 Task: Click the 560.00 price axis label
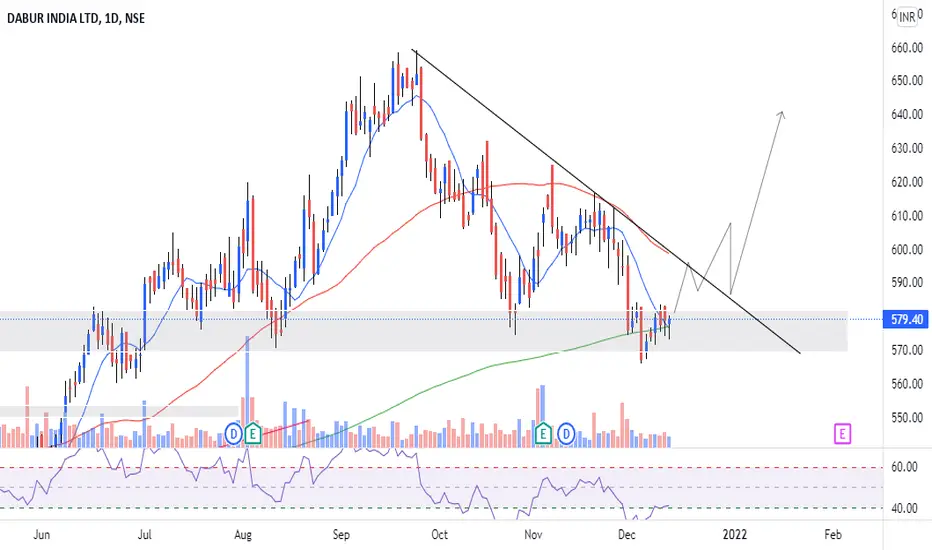[x=907, y=384]
